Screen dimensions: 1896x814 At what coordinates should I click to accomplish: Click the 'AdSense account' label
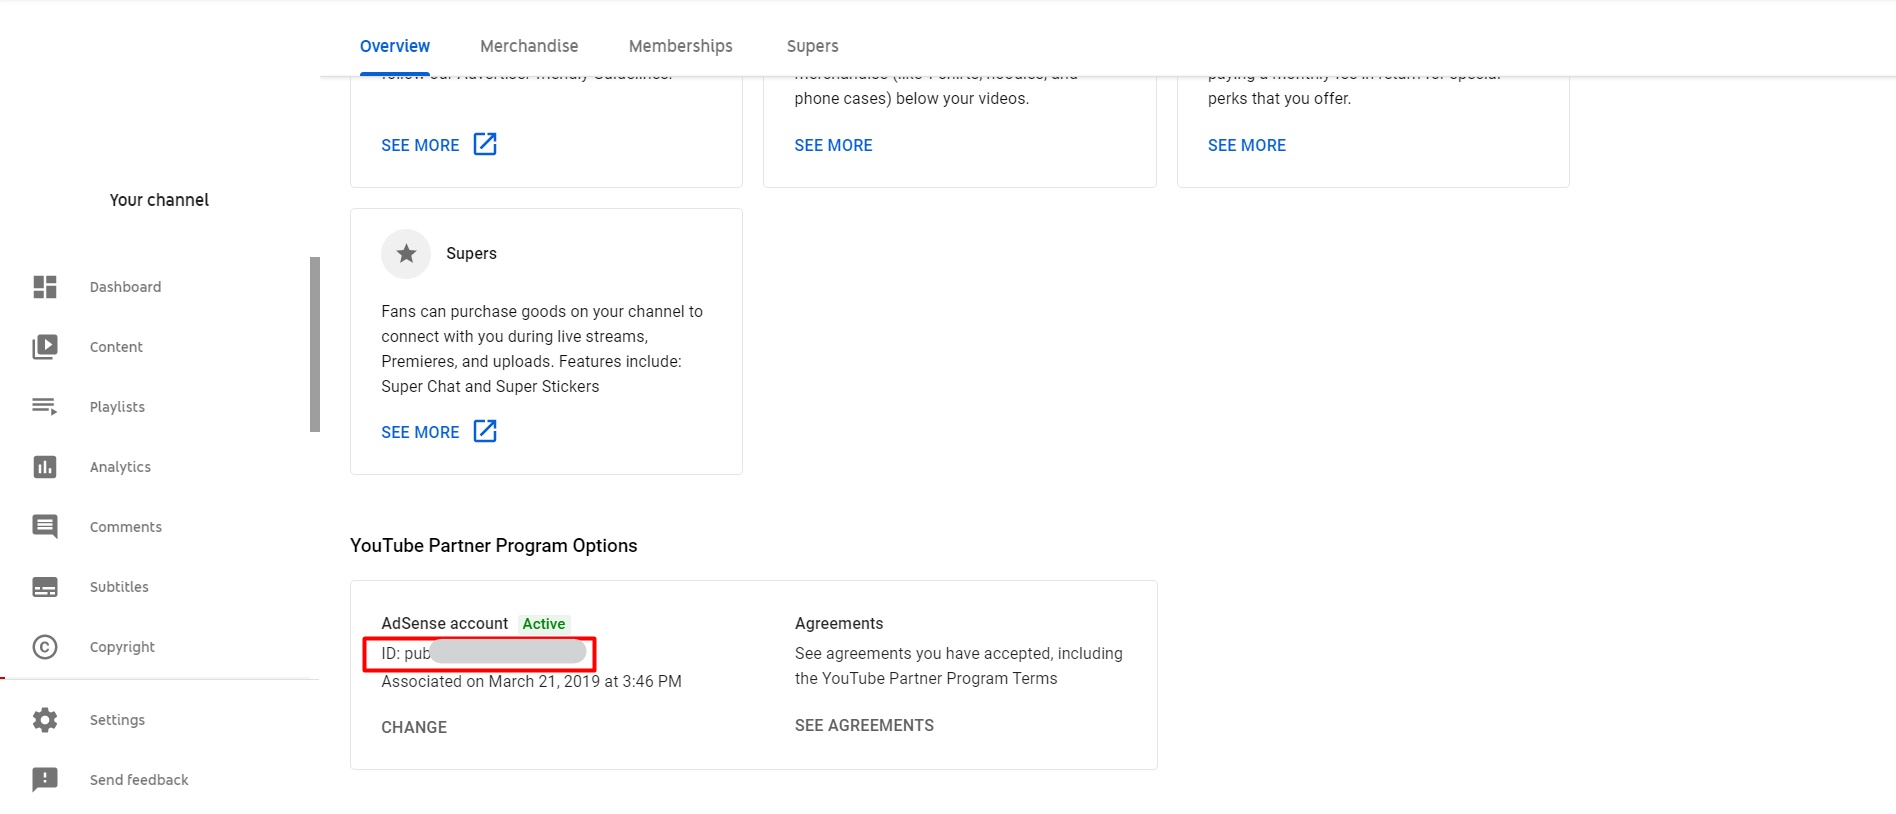[x=444, y=623]
